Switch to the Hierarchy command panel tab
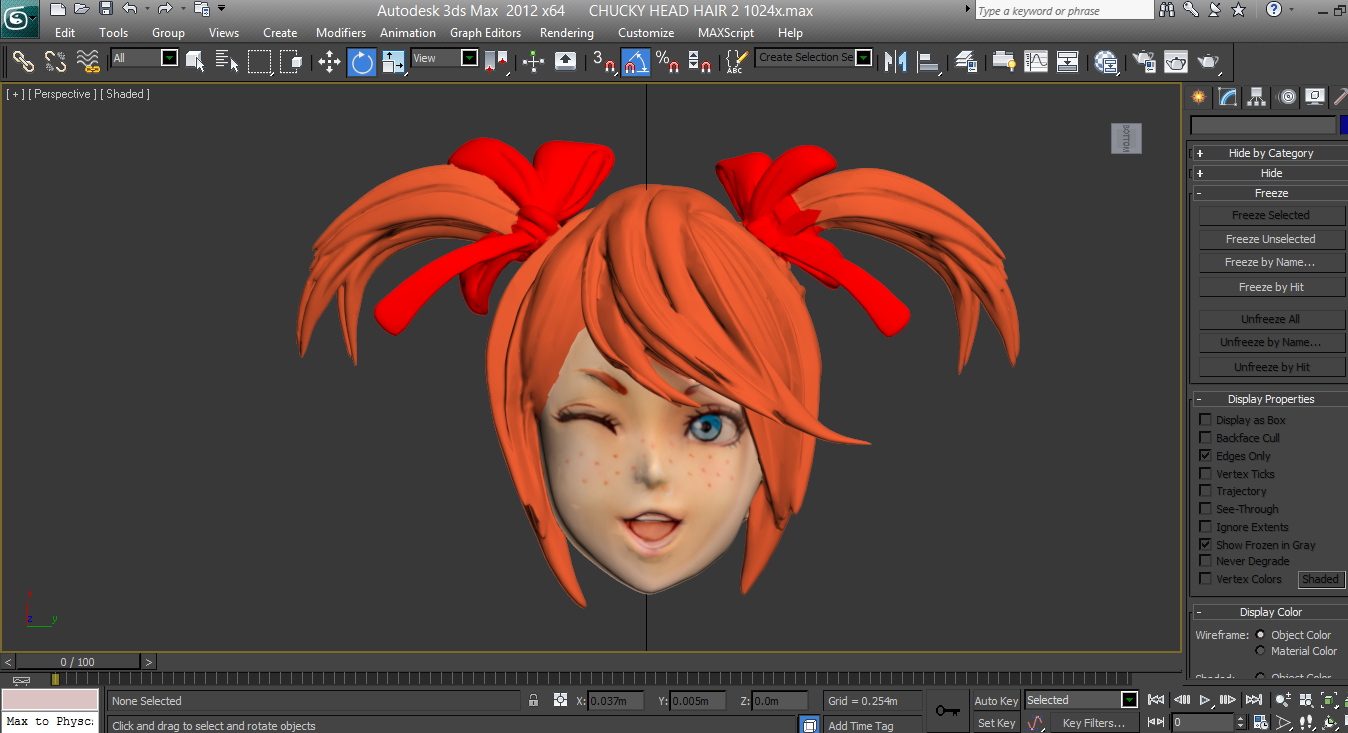This screenshot has height=733, width=1348. (x=1257, y=97)
